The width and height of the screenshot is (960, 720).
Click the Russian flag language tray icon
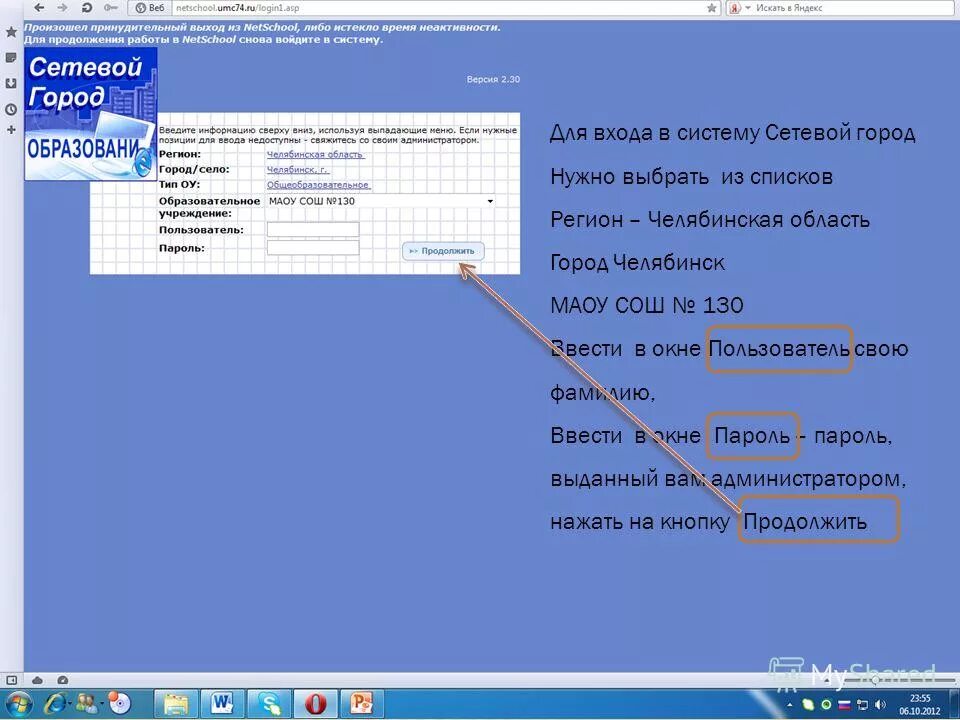844,705
